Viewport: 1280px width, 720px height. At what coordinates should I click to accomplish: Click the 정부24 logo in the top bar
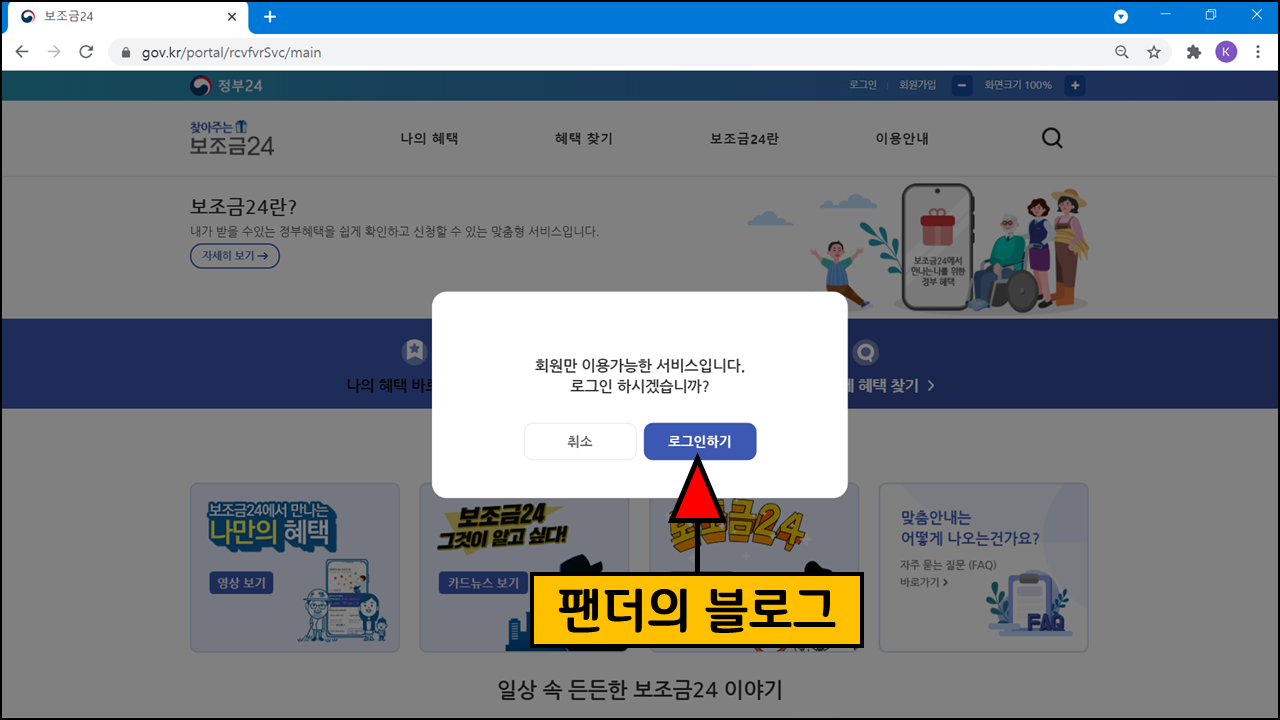tap(226, 86)
